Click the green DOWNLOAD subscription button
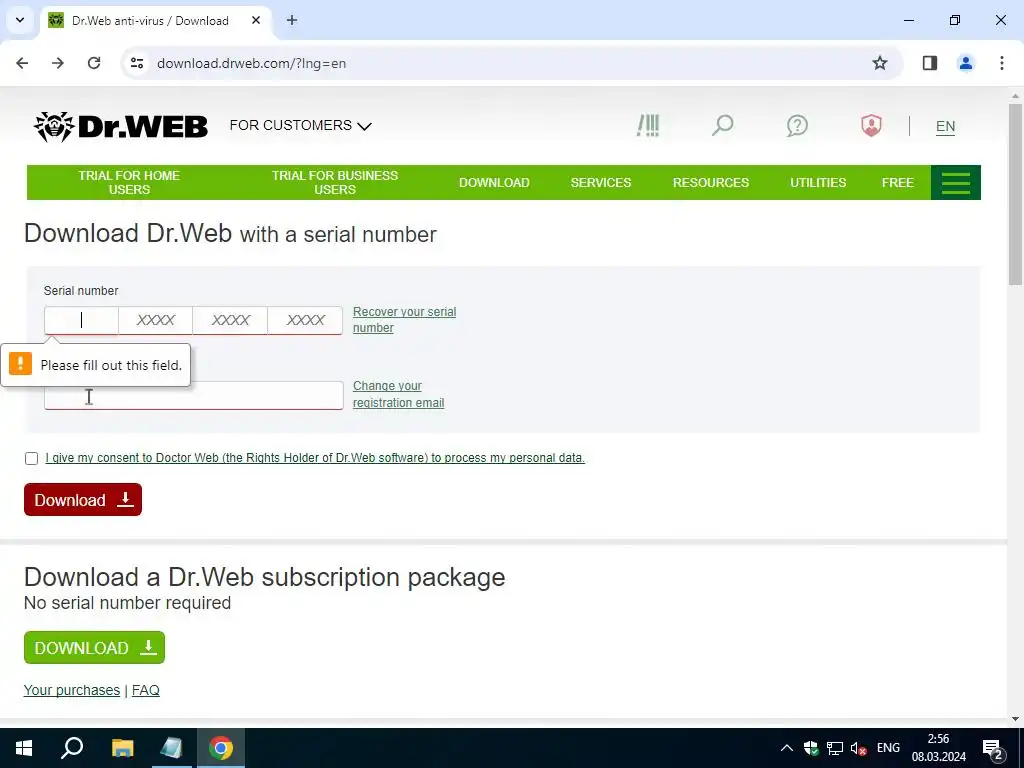The width and height of the screenshot is (1024, 768). click(95, 648)
